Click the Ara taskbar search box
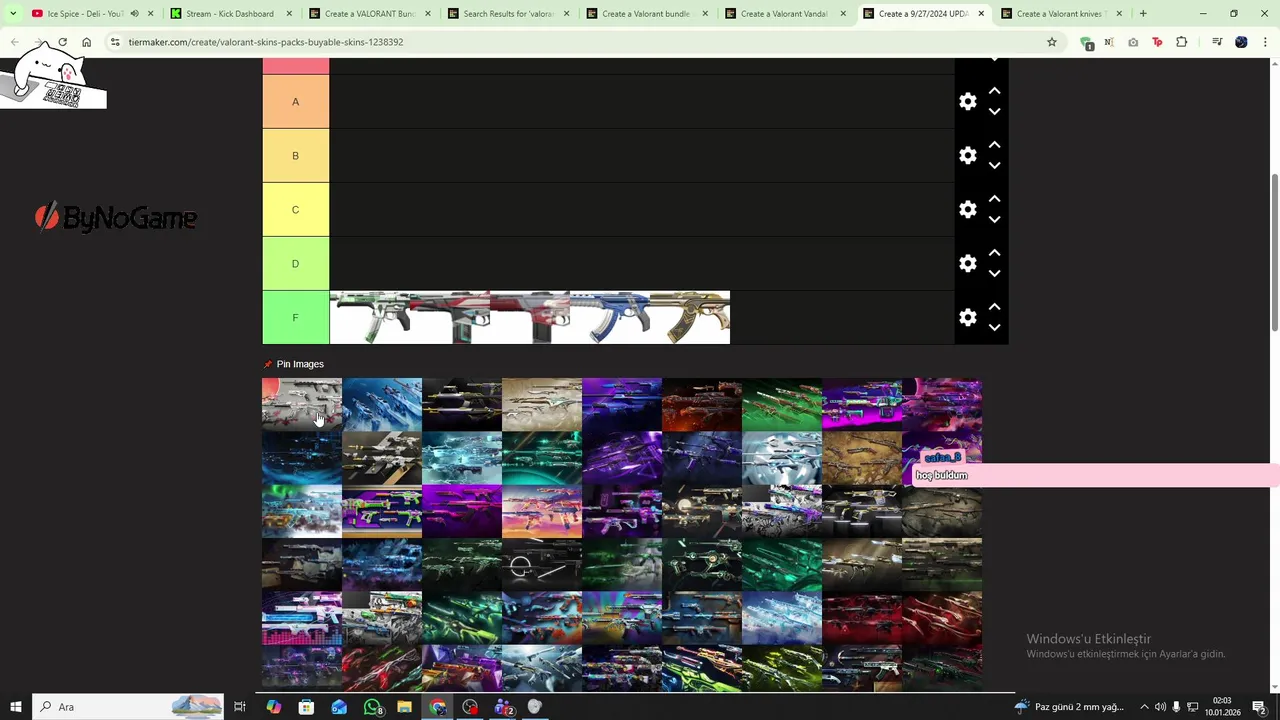Screen dimensions: 1280x720 click(x=128, y=707)
